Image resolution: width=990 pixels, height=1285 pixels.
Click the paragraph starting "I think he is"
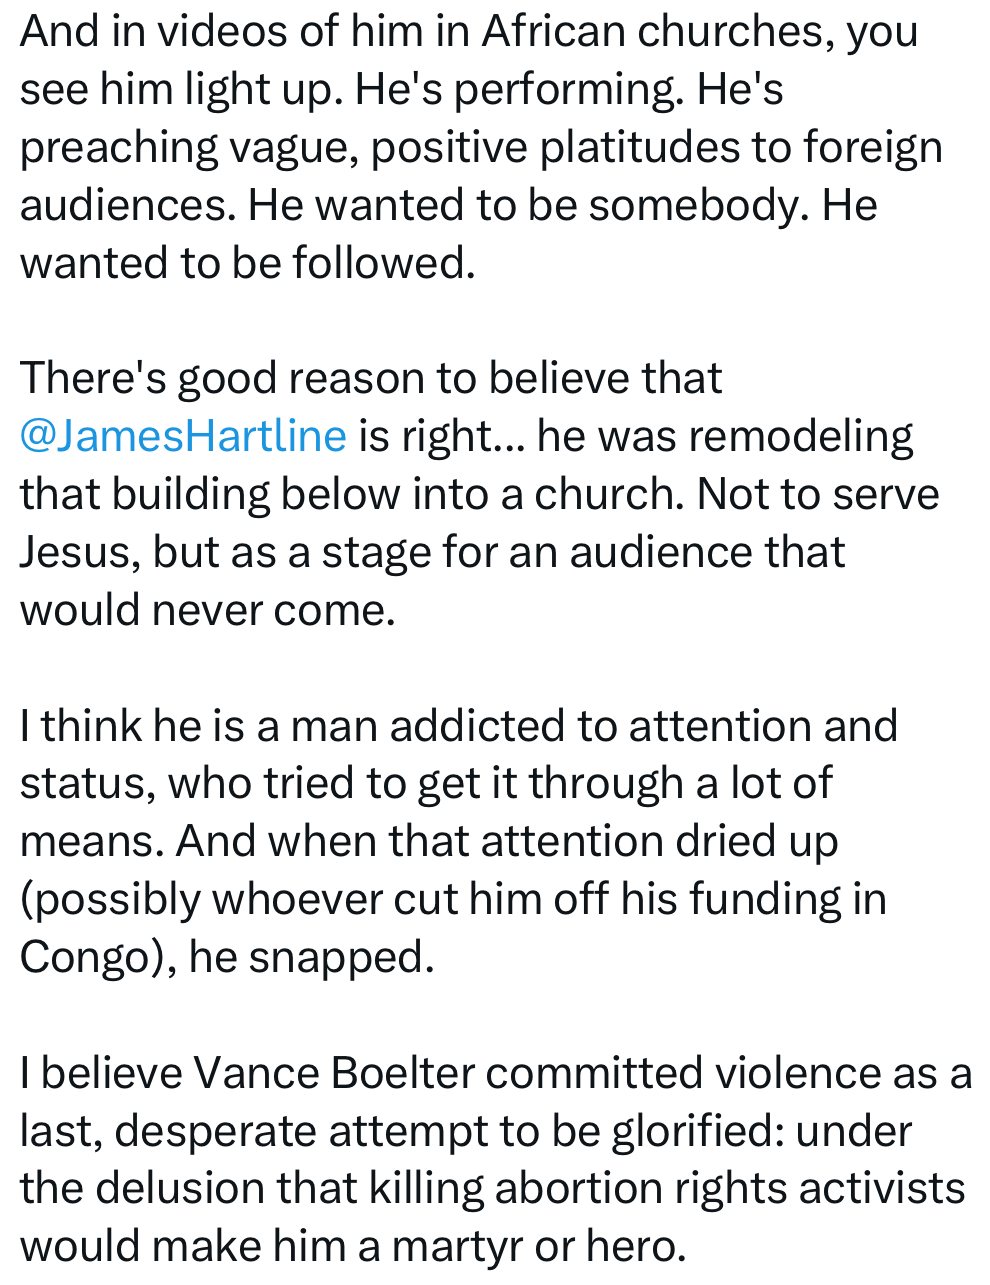pos(460,841)
